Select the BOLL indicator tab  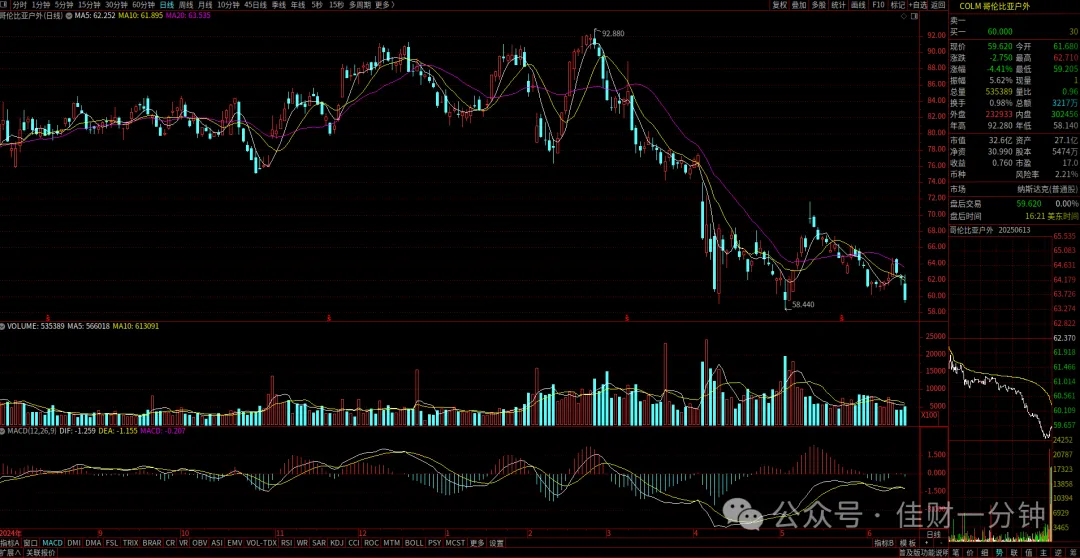coord(414,543)
